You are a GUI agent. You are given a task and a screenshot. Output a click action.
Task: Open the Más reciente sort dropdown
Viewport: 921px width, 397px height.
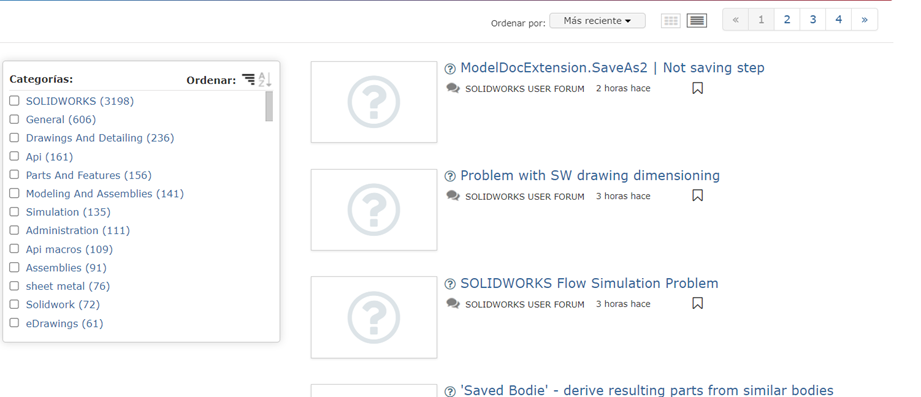pyautogui.click(x=597, y=21)
